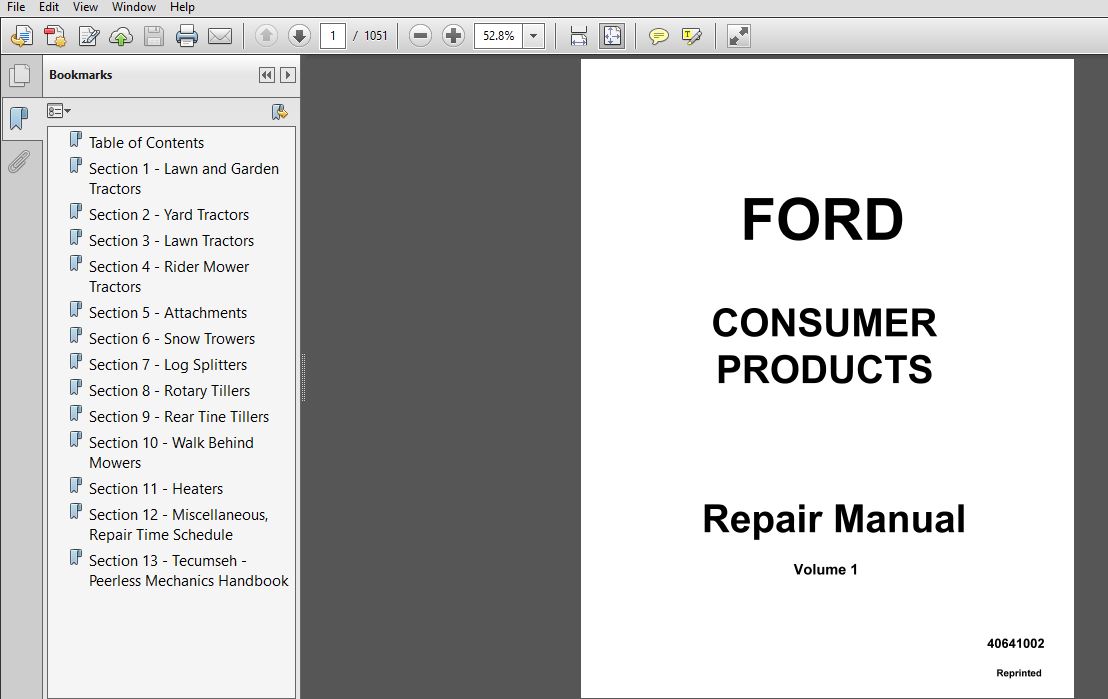Click the email envelope icon
This screenshot has width=1108, height=699.
point(220,36)
